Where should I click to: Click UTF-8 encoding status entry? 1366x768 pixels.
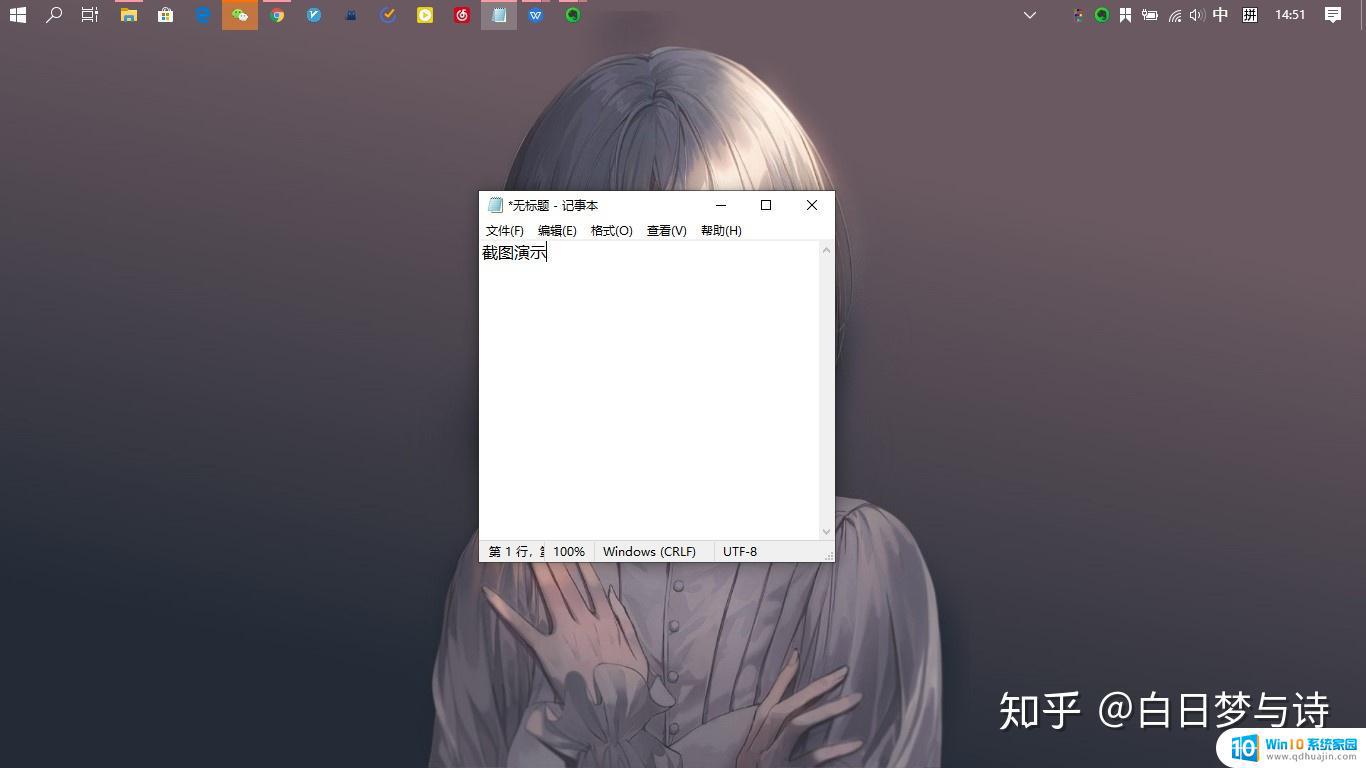click(740, 552)
